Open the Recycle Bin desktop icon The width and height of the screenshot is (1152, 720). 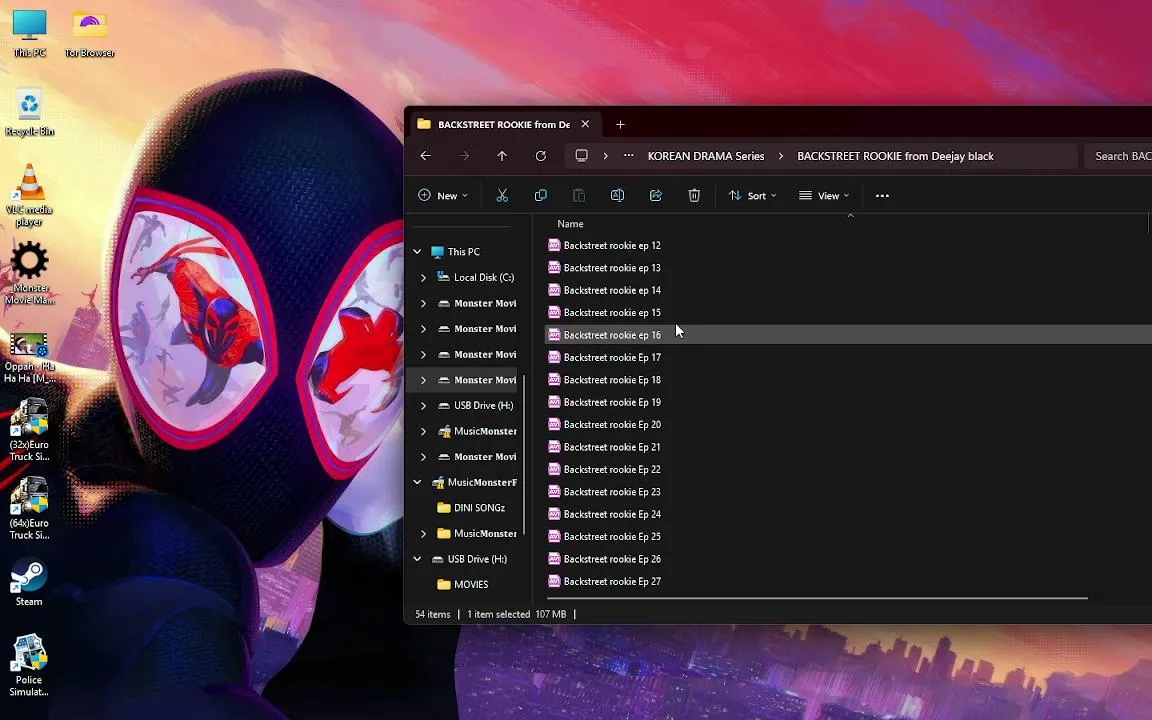click(29, 112)
